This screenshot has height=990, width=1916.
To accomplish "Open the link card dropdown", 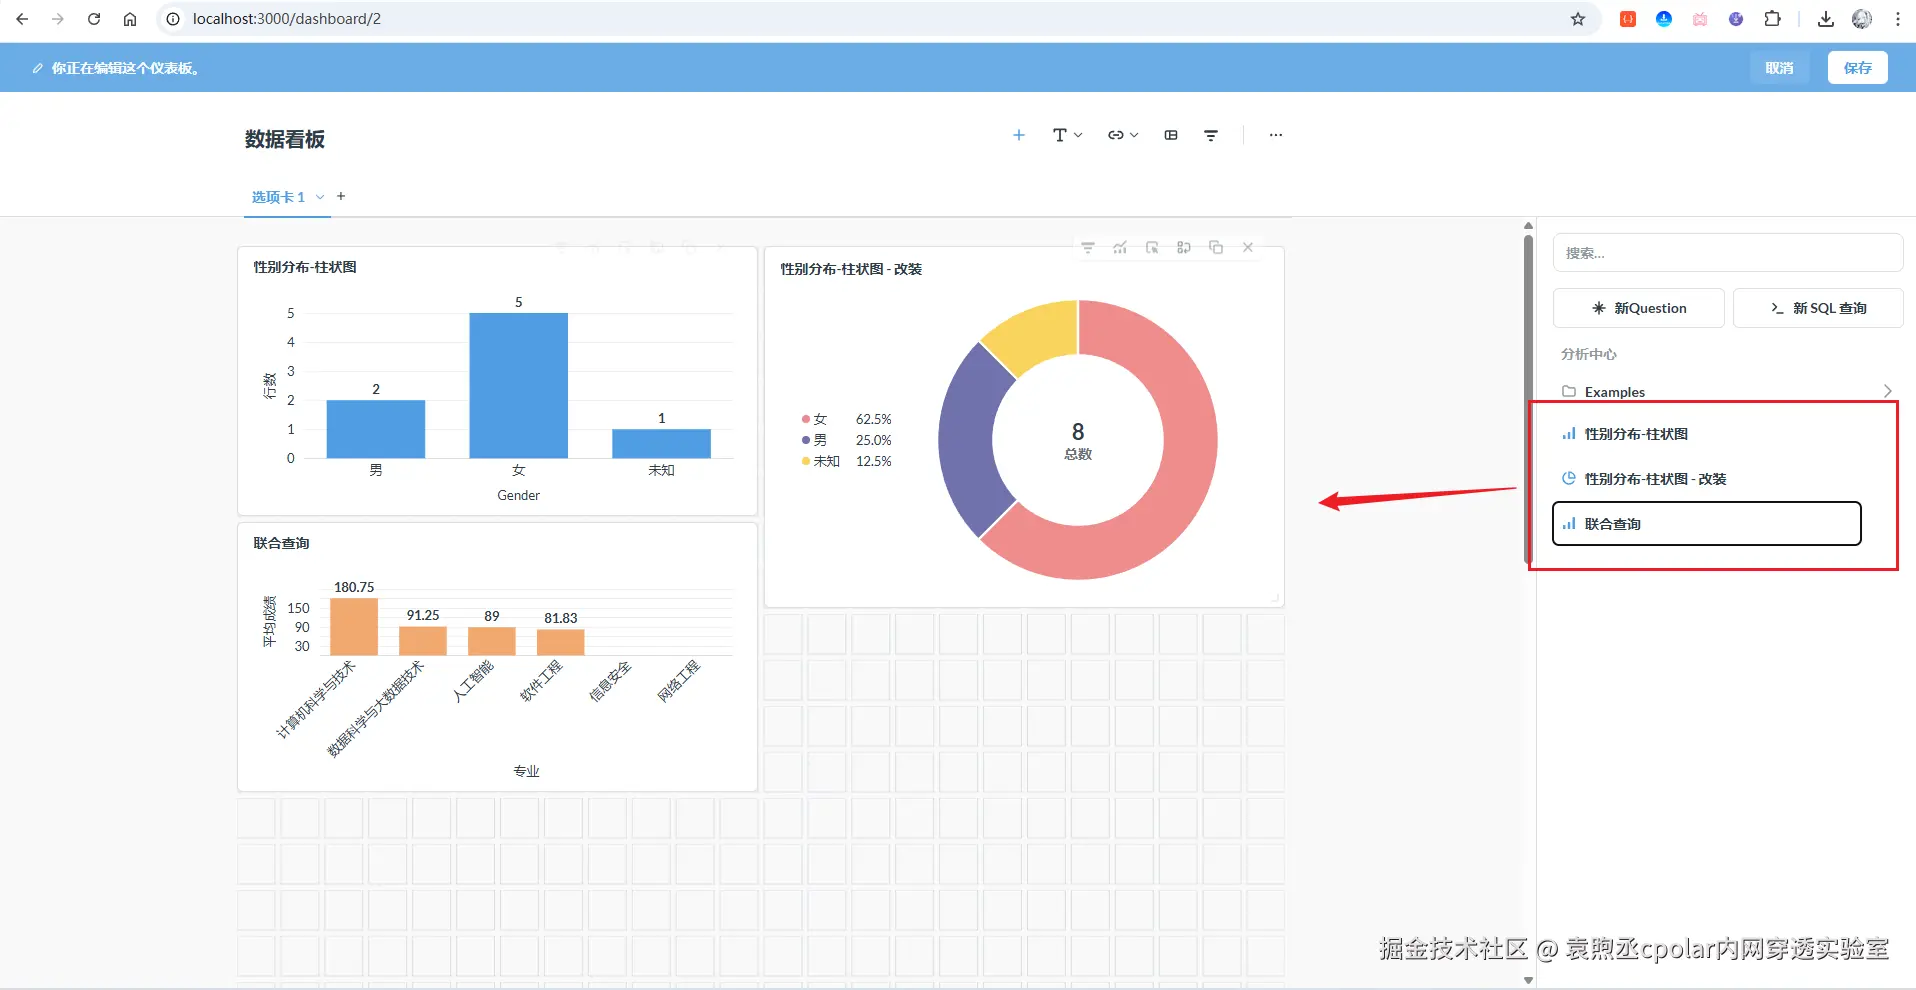I will click(x=1123, y=135).
